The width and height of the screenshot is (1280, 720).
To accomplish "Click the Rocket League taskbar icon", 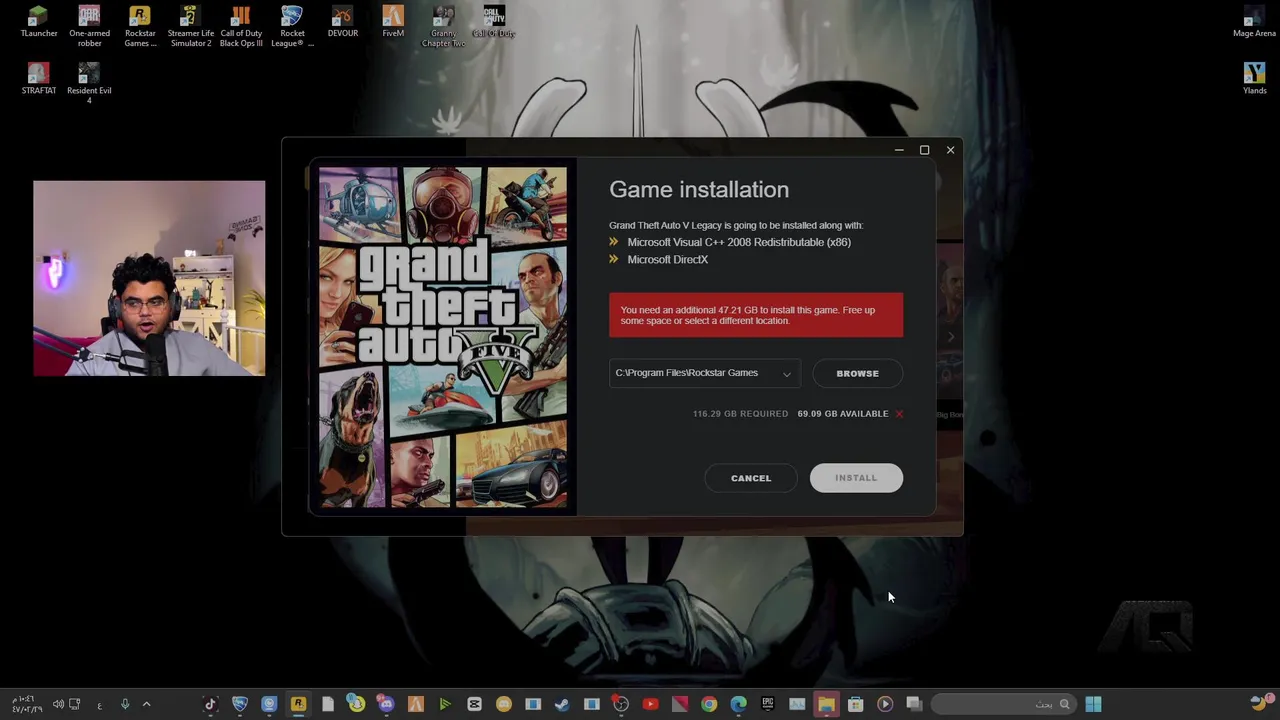I will tap(240, 704).
